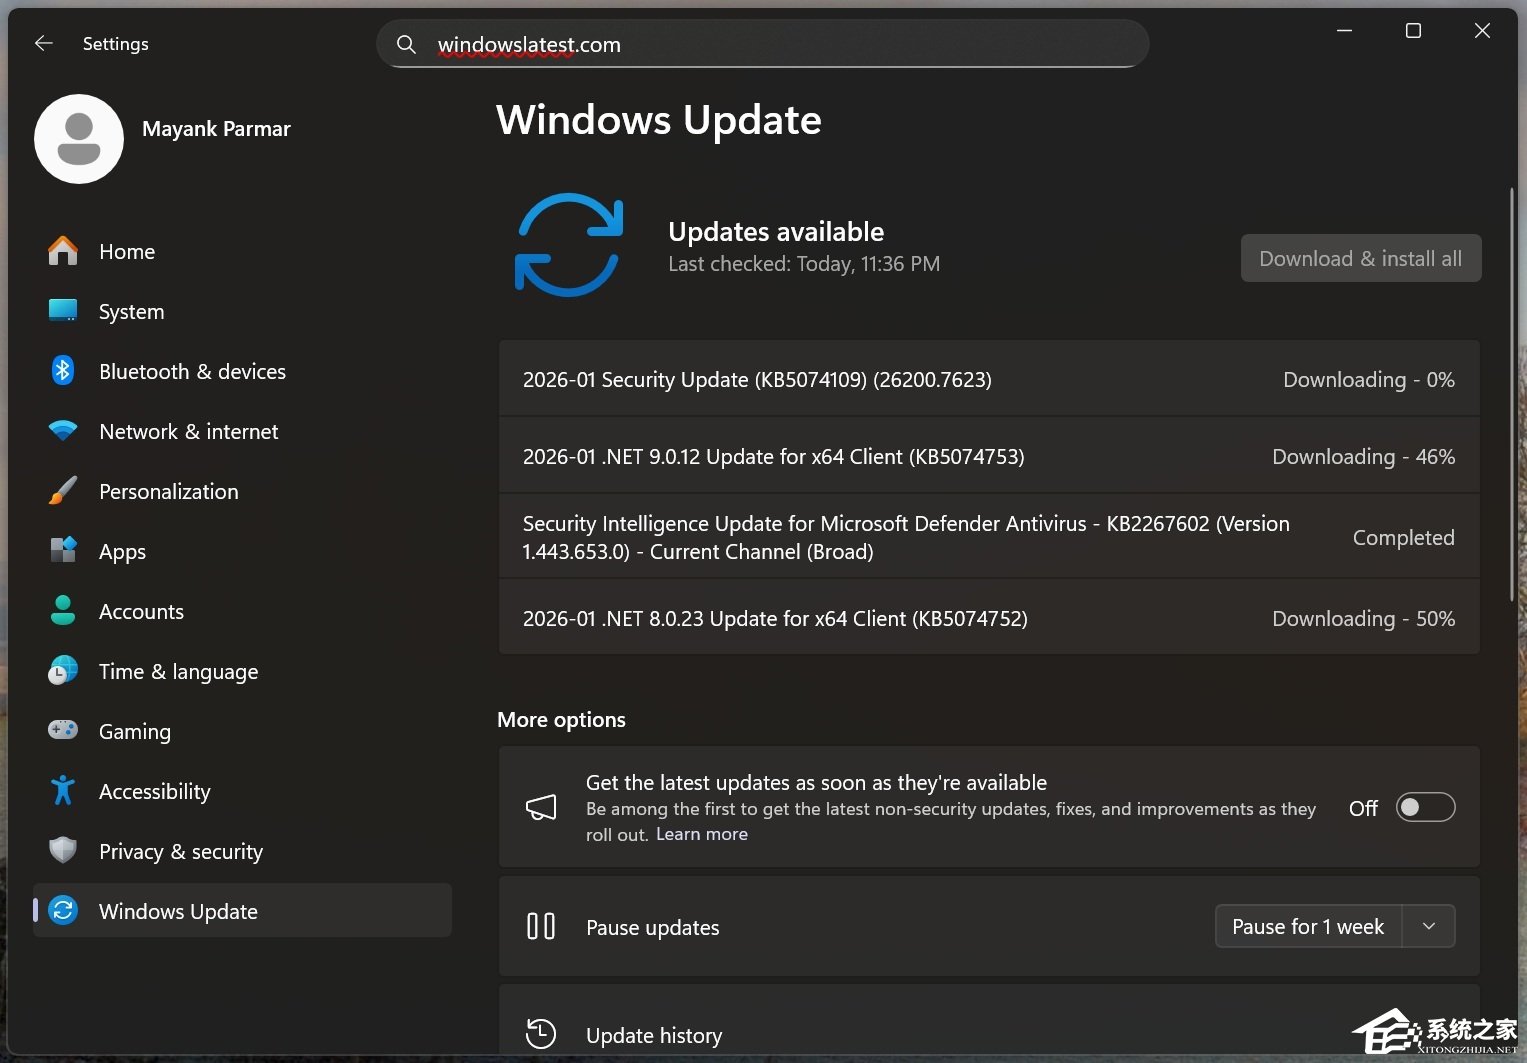The width and height of the screenshot is (1527, 1063).
Task: Maximize the Settings window
Action: 1413,31
